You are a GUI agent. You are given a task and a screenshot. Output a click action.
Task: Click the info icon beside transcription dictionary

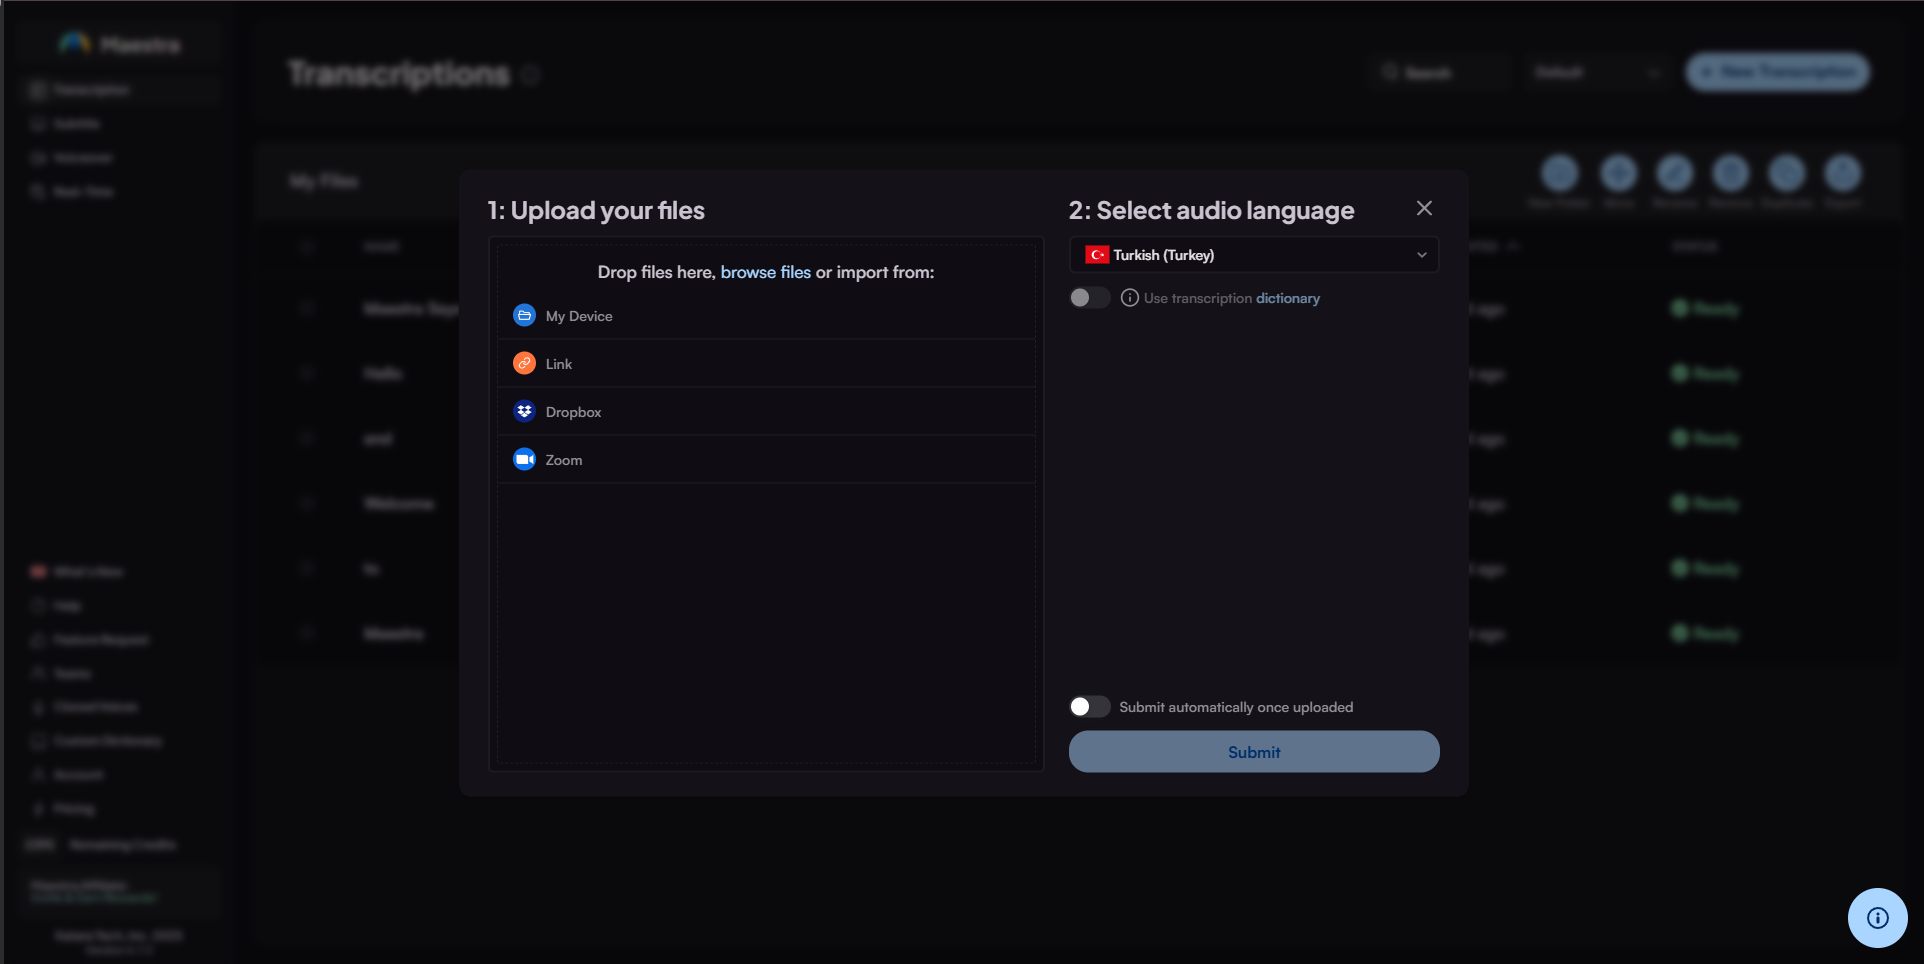click(x=1129, y=298)
